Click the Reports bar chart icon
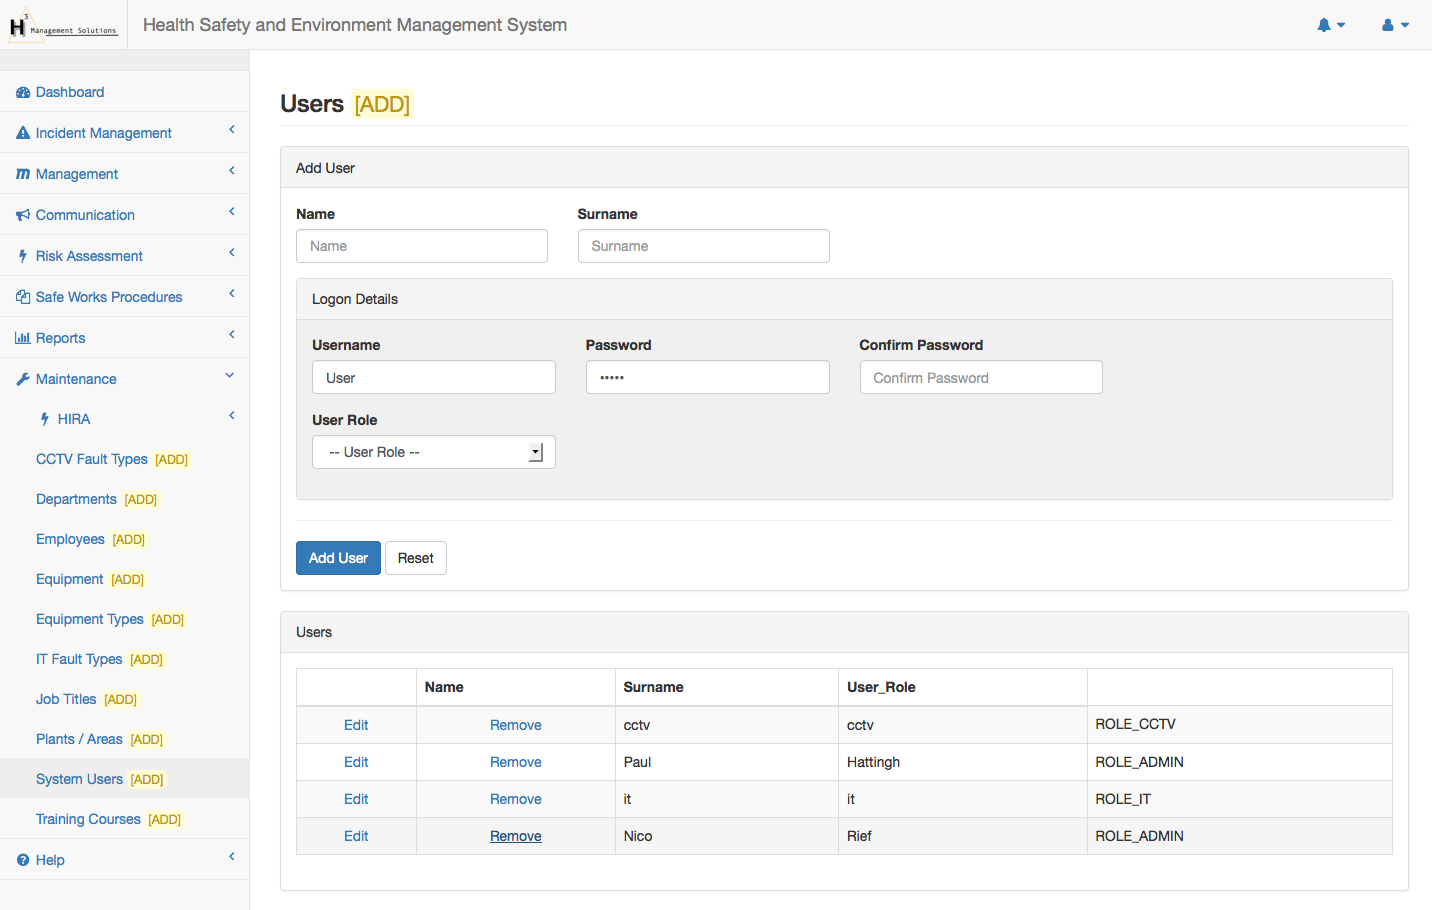1432x910 pixels. pyautogui.click(x=23, y=338)
